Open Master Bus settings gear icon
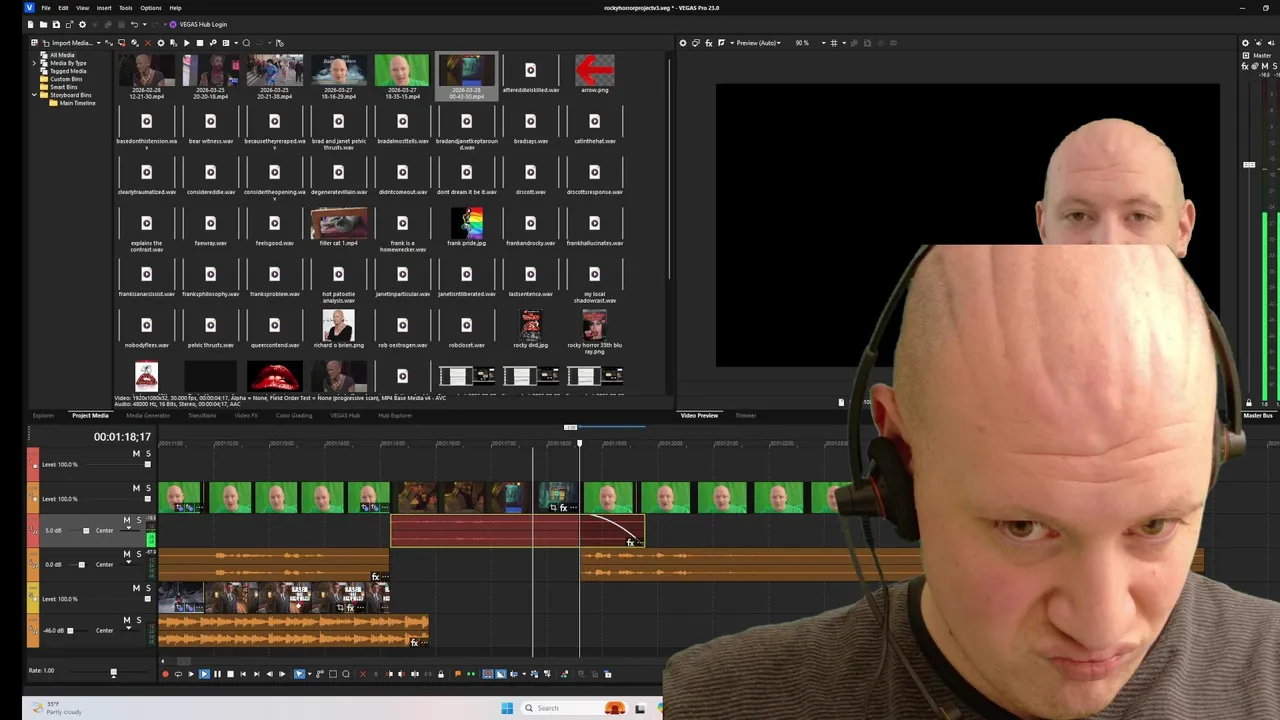This screenshot has height=720, width=1280. coord(1245,43)
